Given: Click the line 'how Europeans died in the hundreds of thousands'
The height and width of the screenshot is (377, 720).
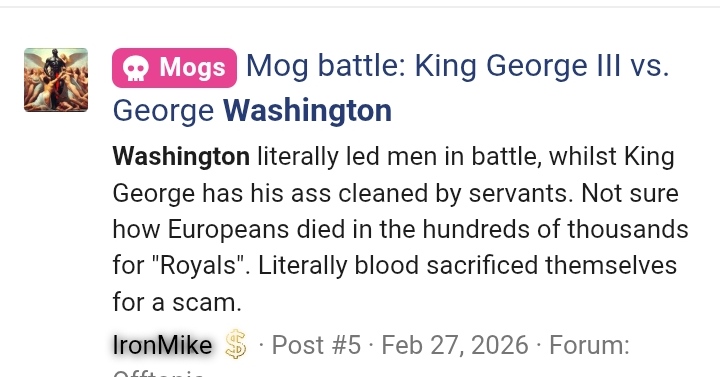Looking at the screenshot, I should (400, 229).
